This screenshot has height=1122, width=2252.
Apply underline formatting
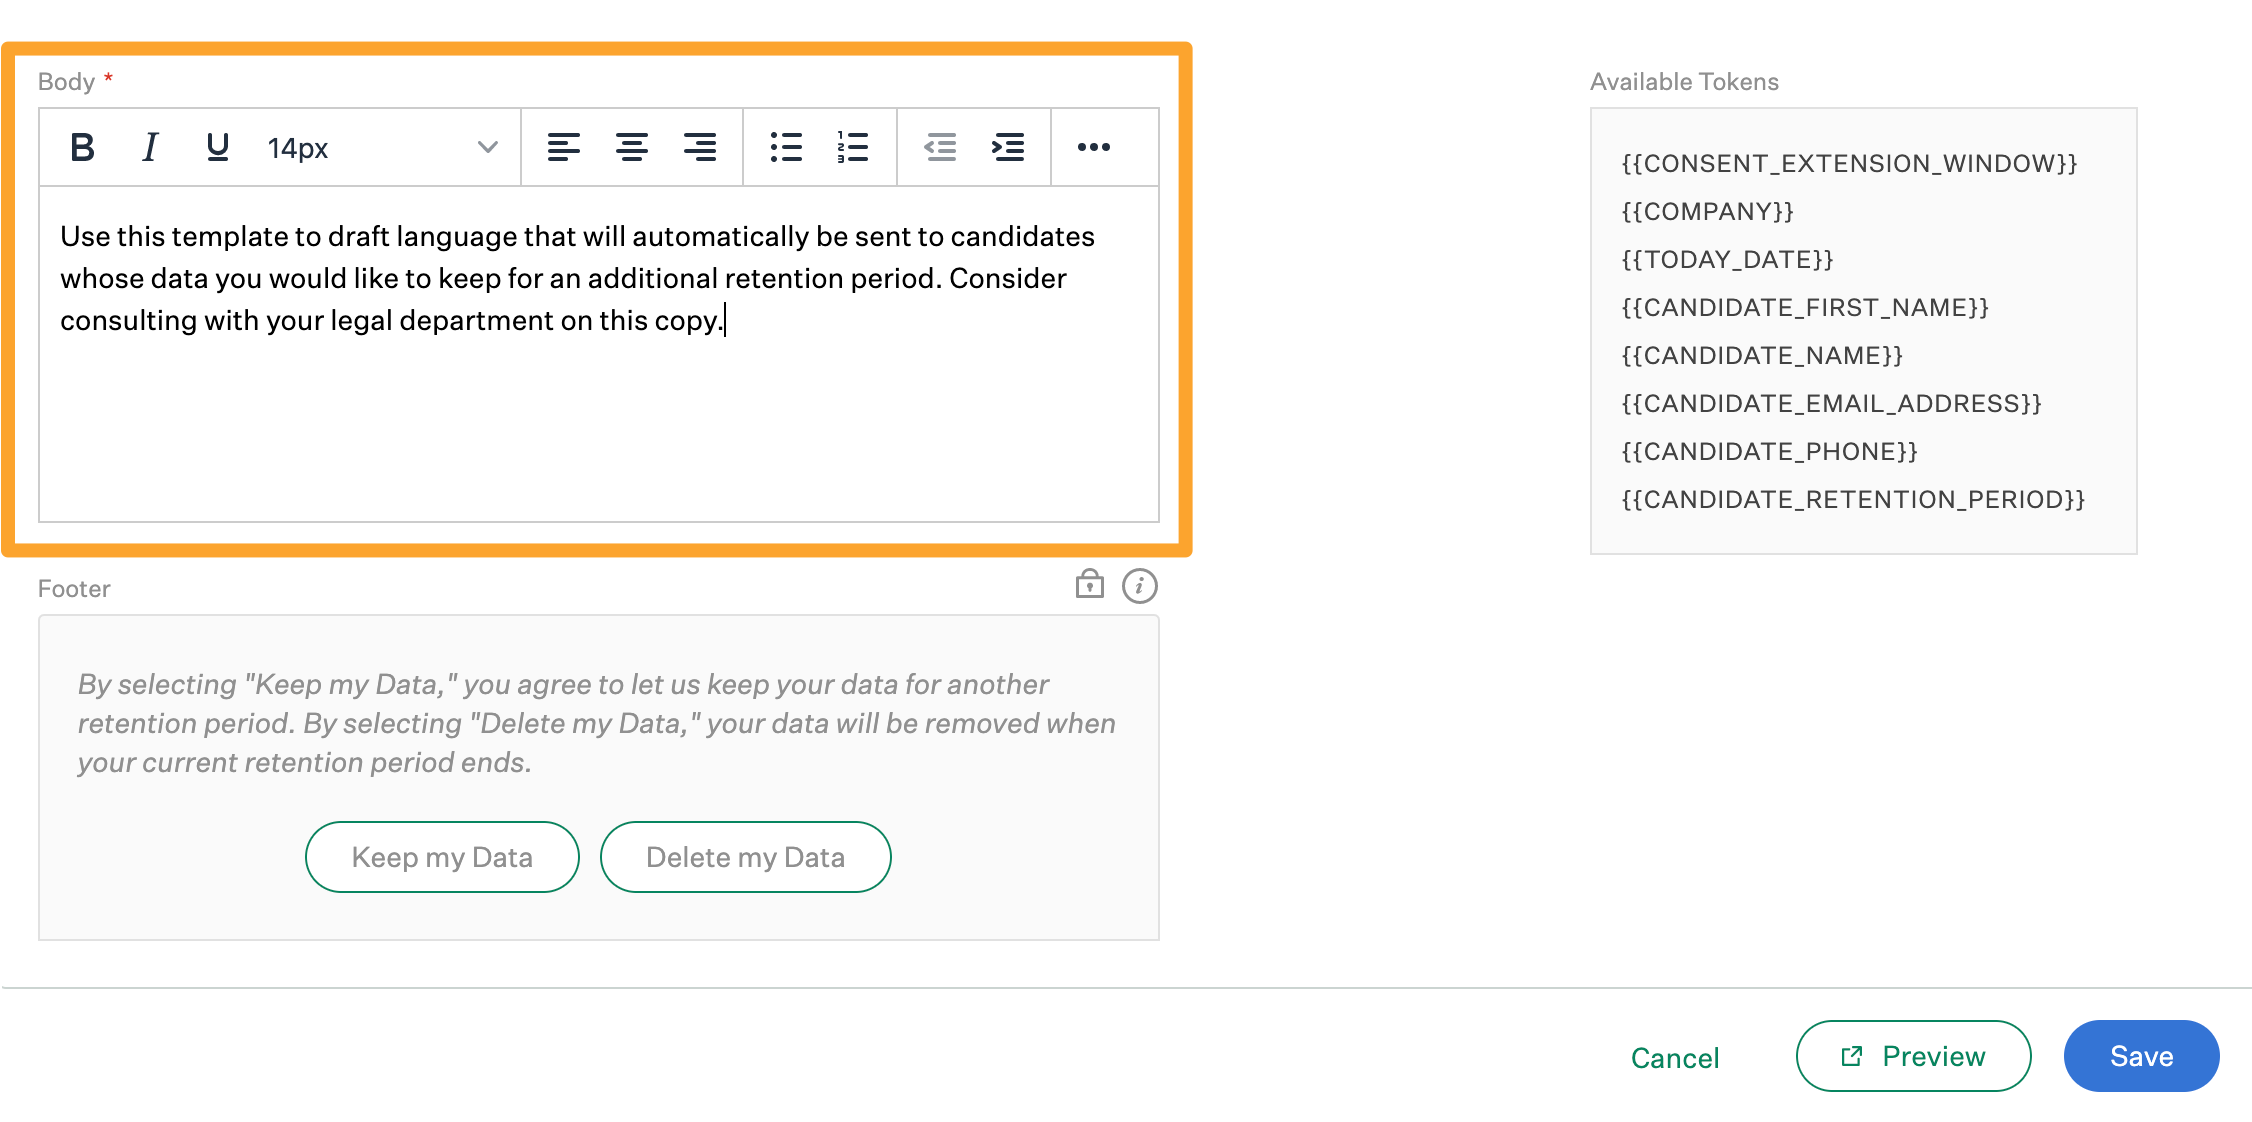tap(217, 147)
